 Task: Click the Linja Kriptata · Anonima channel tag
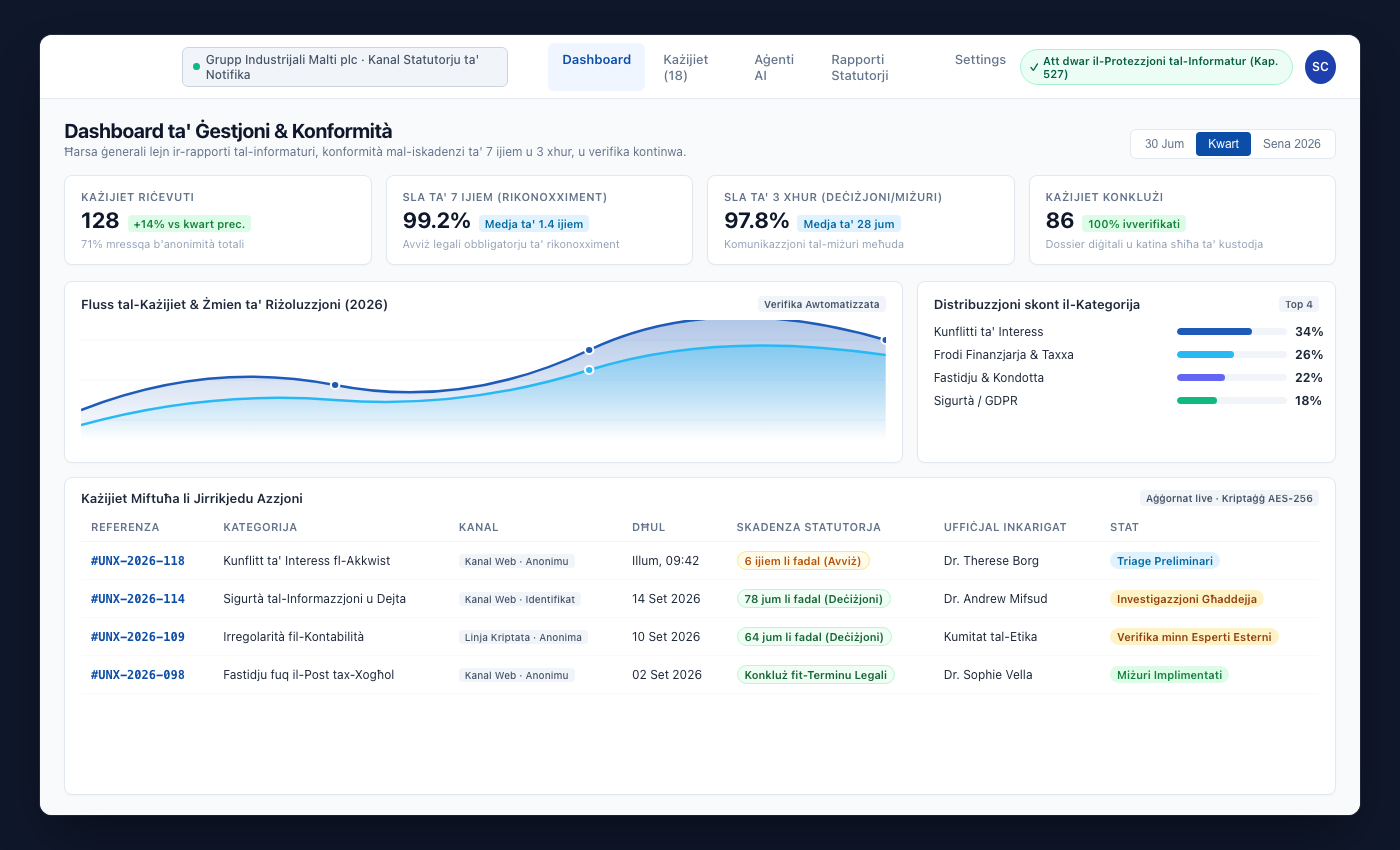tap(523, 637)
